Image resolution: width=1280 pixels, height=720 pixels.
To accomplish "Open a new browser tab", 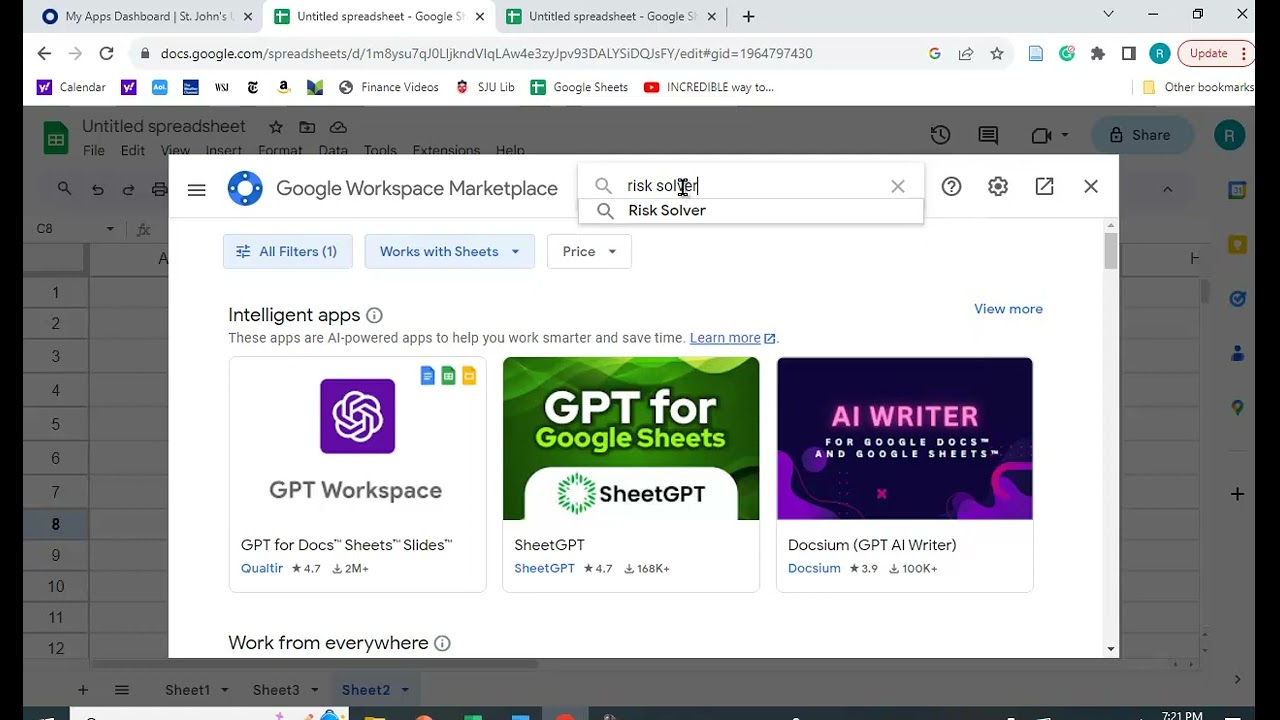I will coord(748,16).
